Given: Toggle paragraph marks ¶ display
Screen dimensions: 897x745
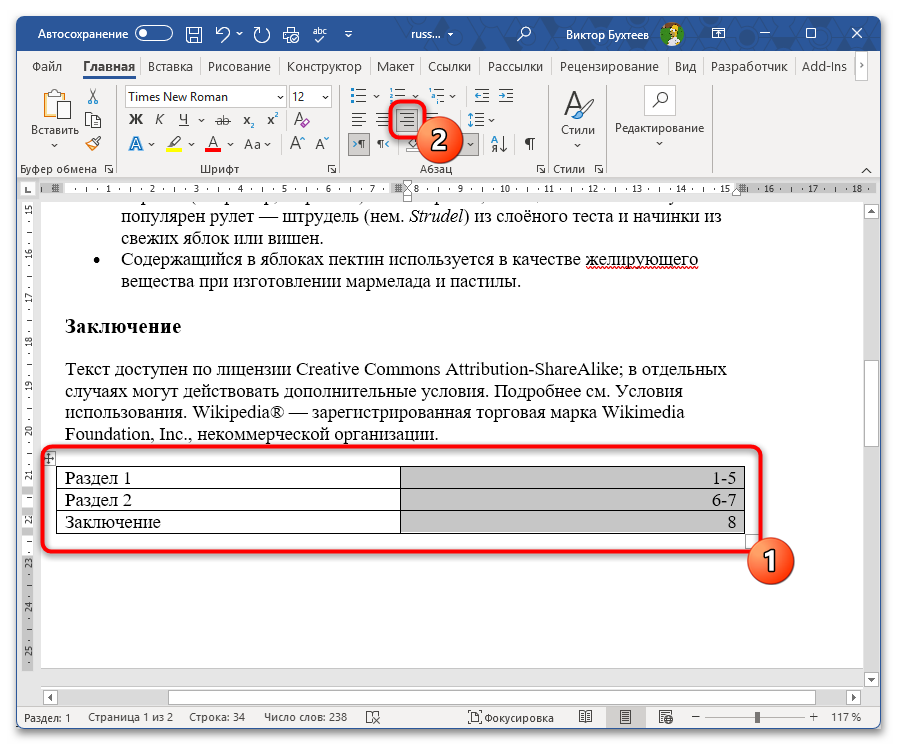Looking at the screenshot, I should pyautogui.click(x=530, y=144).
